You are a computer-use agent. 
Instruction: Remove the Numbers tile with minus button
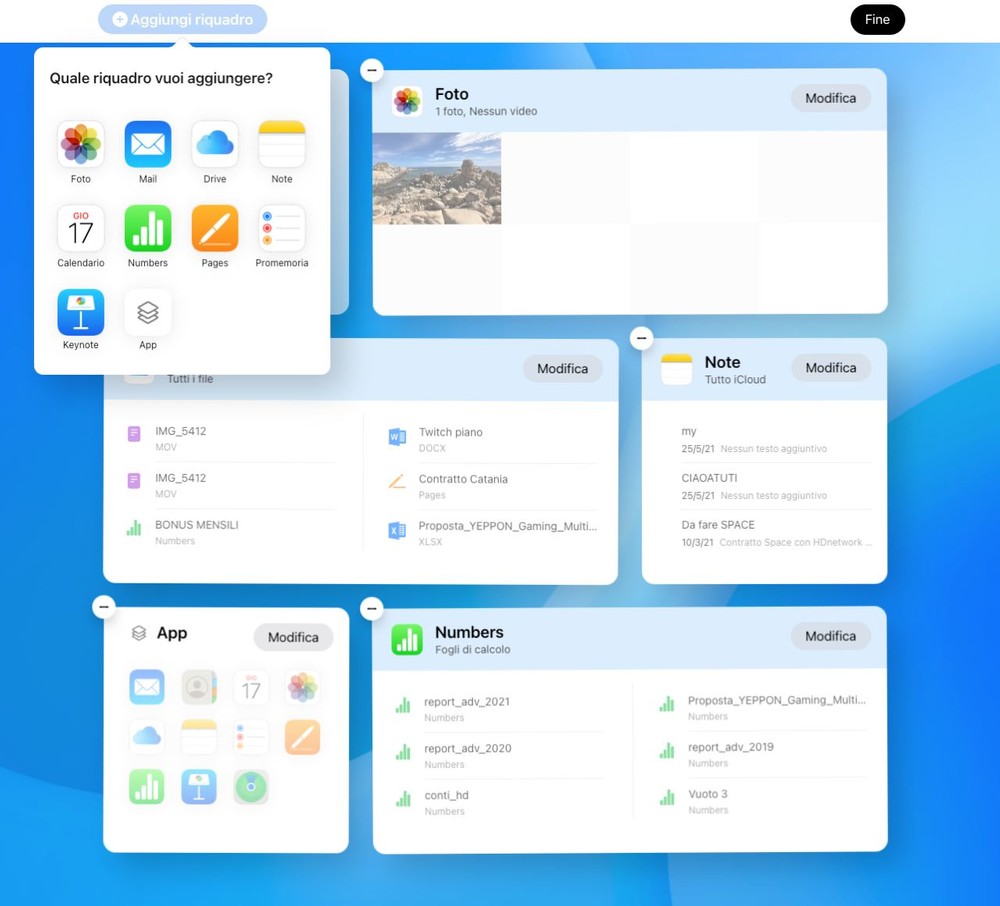[372, 608]
